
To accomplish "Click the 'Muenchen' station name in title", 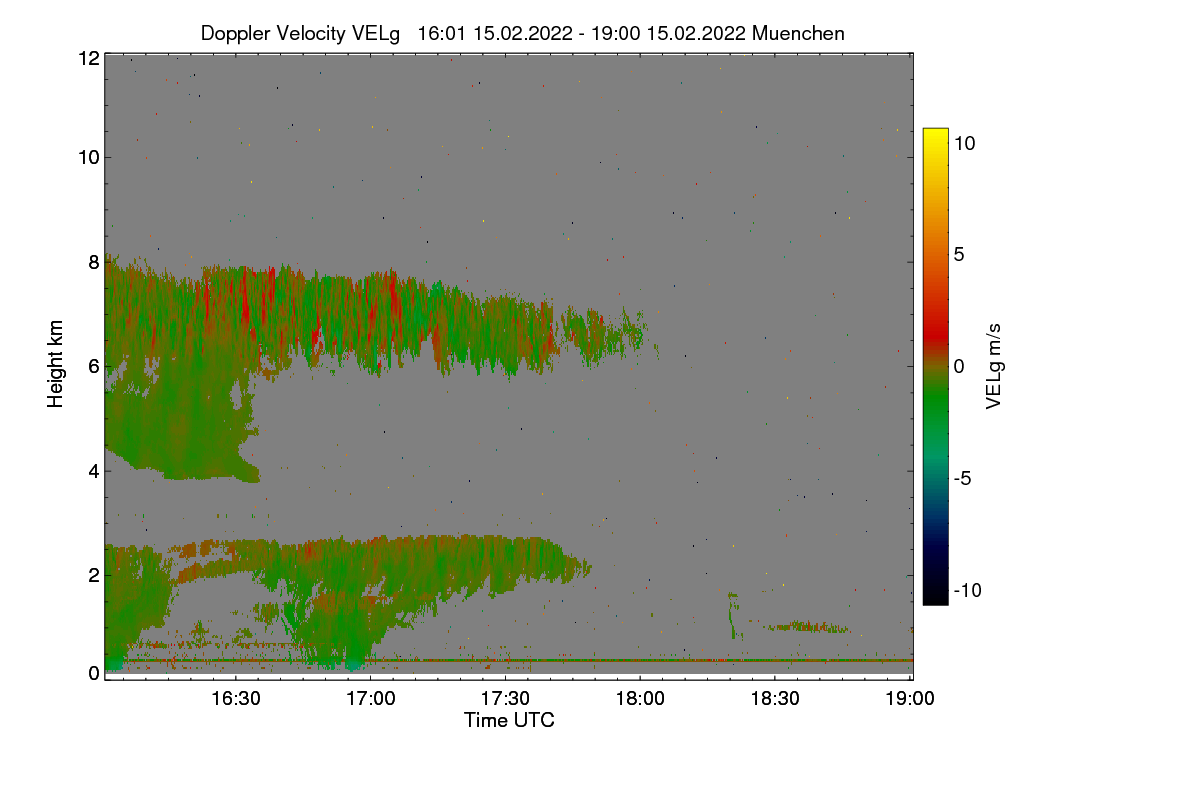I will (798, 33).
